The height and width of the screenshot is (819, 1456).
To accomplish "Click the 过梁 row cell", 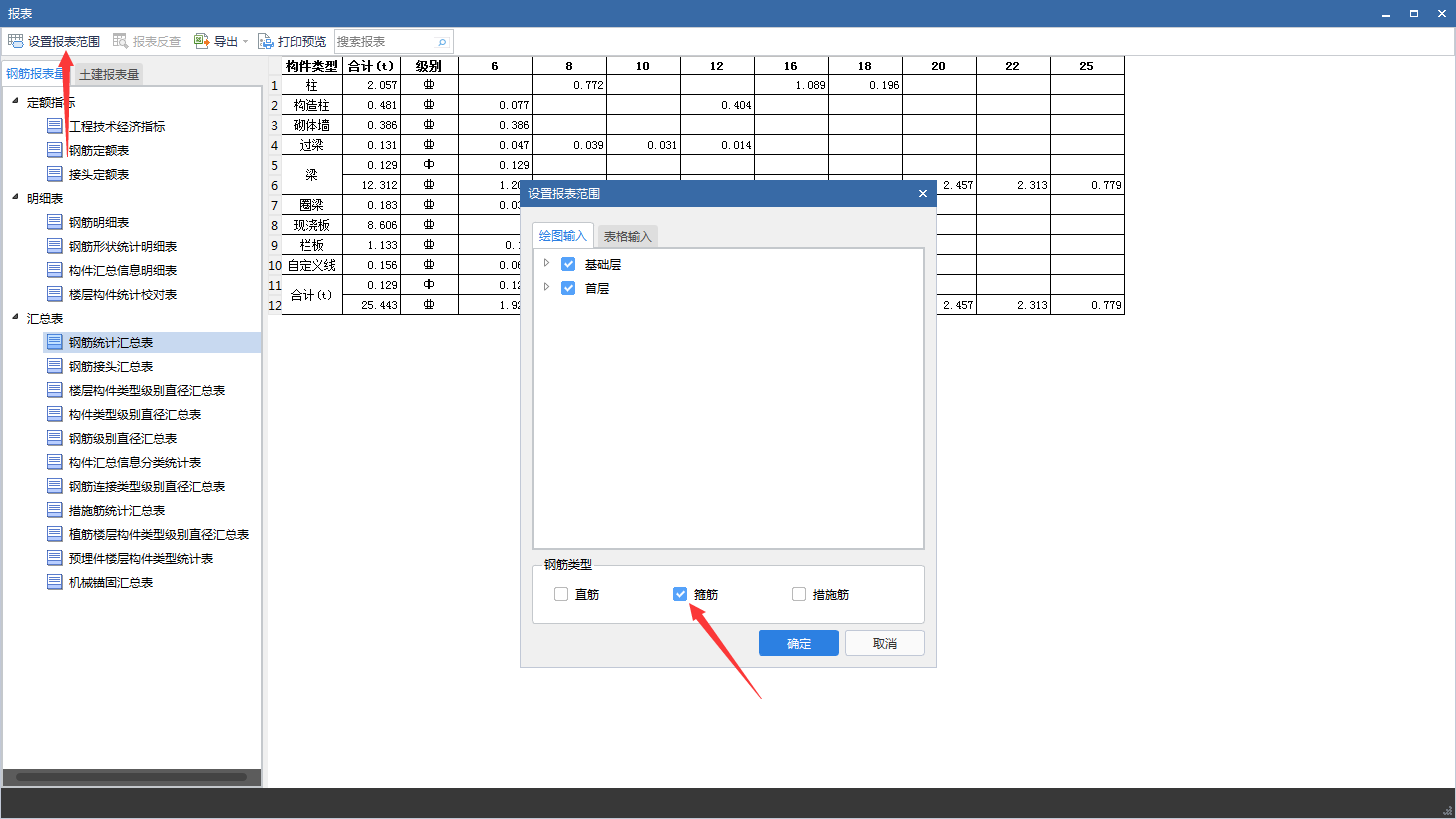I will [312, 145].
